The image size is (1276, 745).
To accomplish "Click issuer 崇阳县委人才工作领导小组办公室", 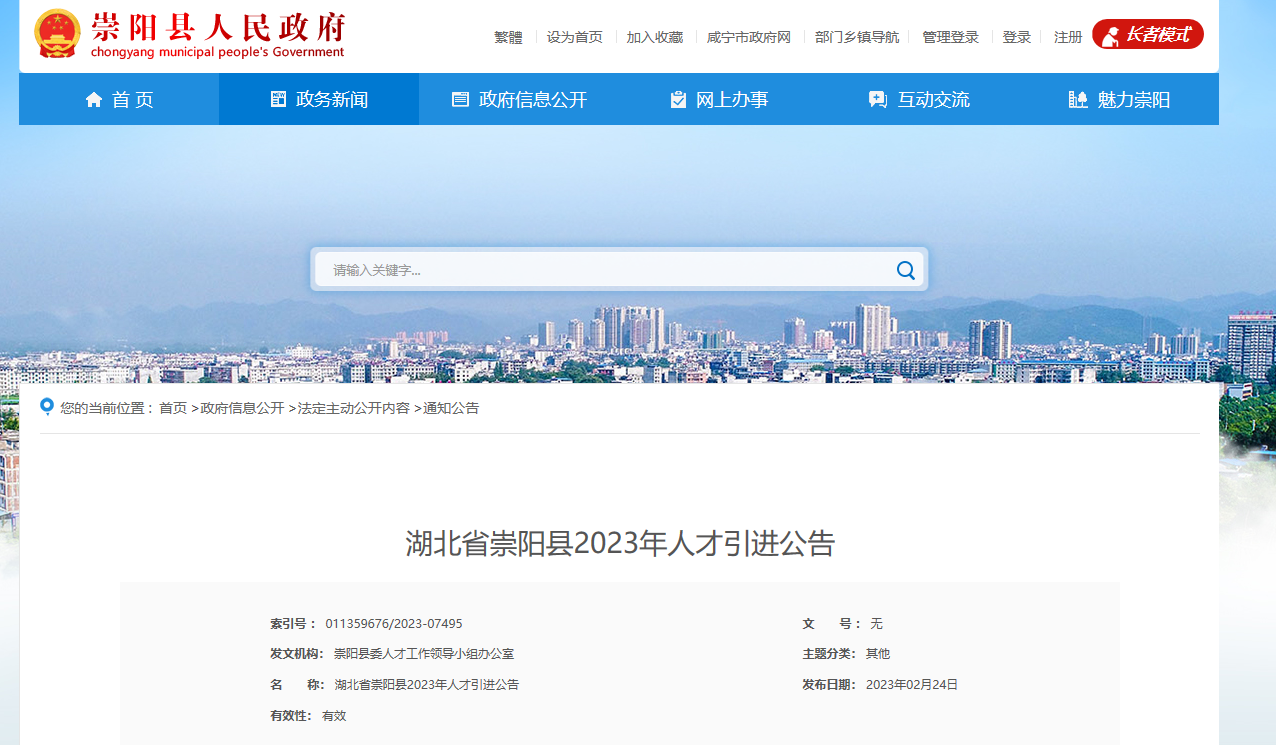I will pos(424,654).
